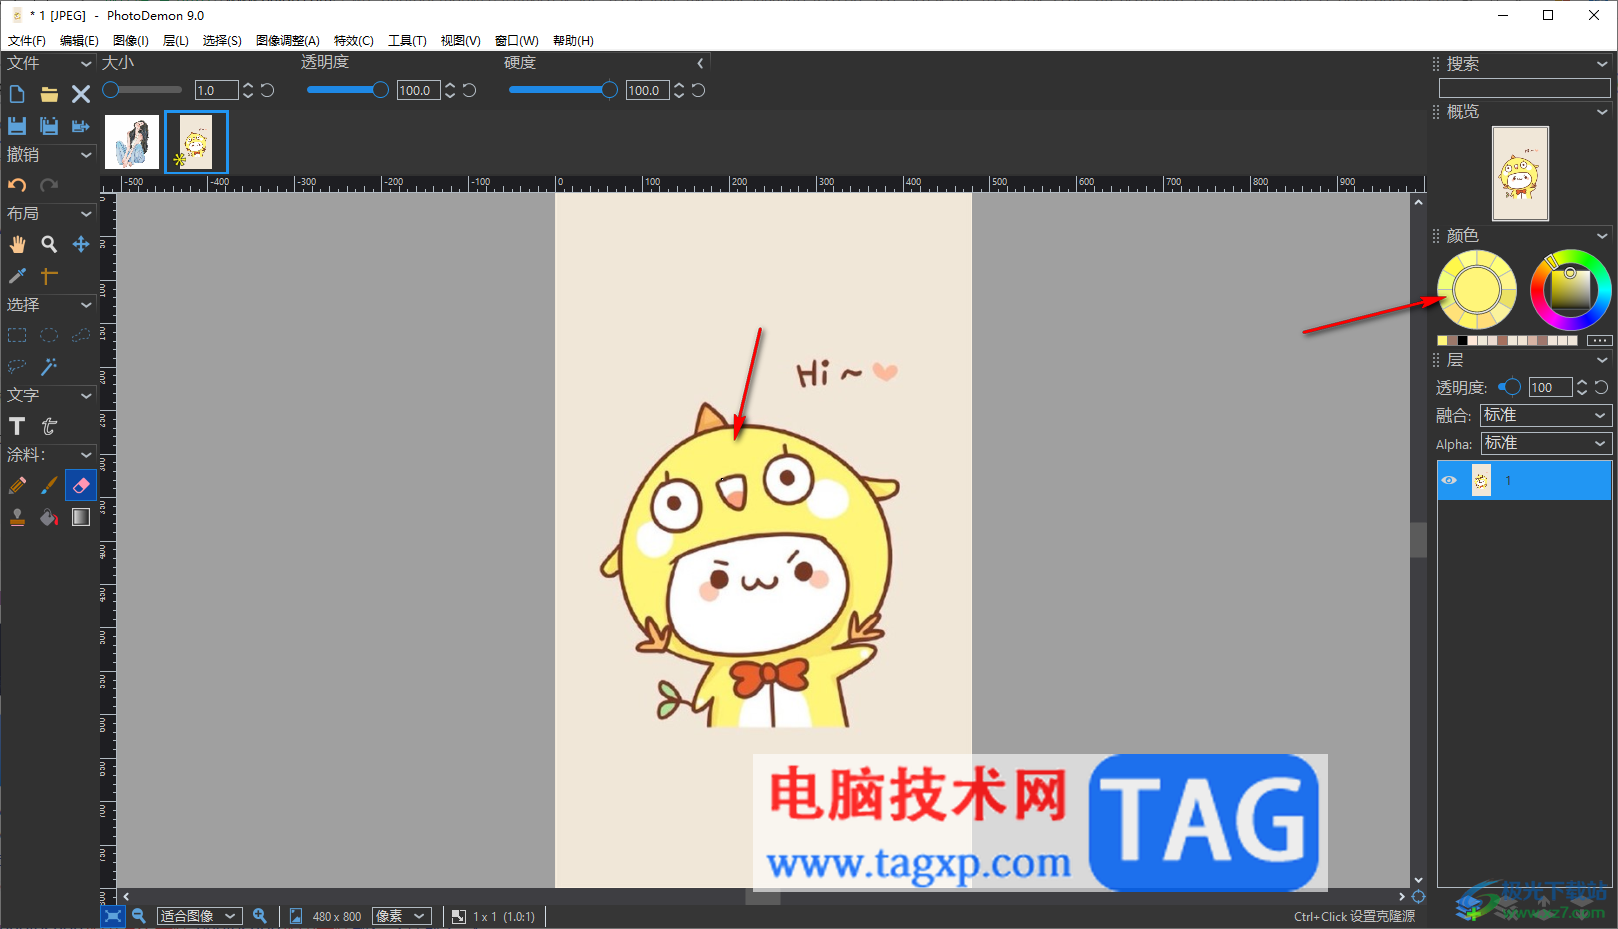Screen dimensions: 1618x929
Task: Open the 编辑(E) menu
Action: click(79, 41)
